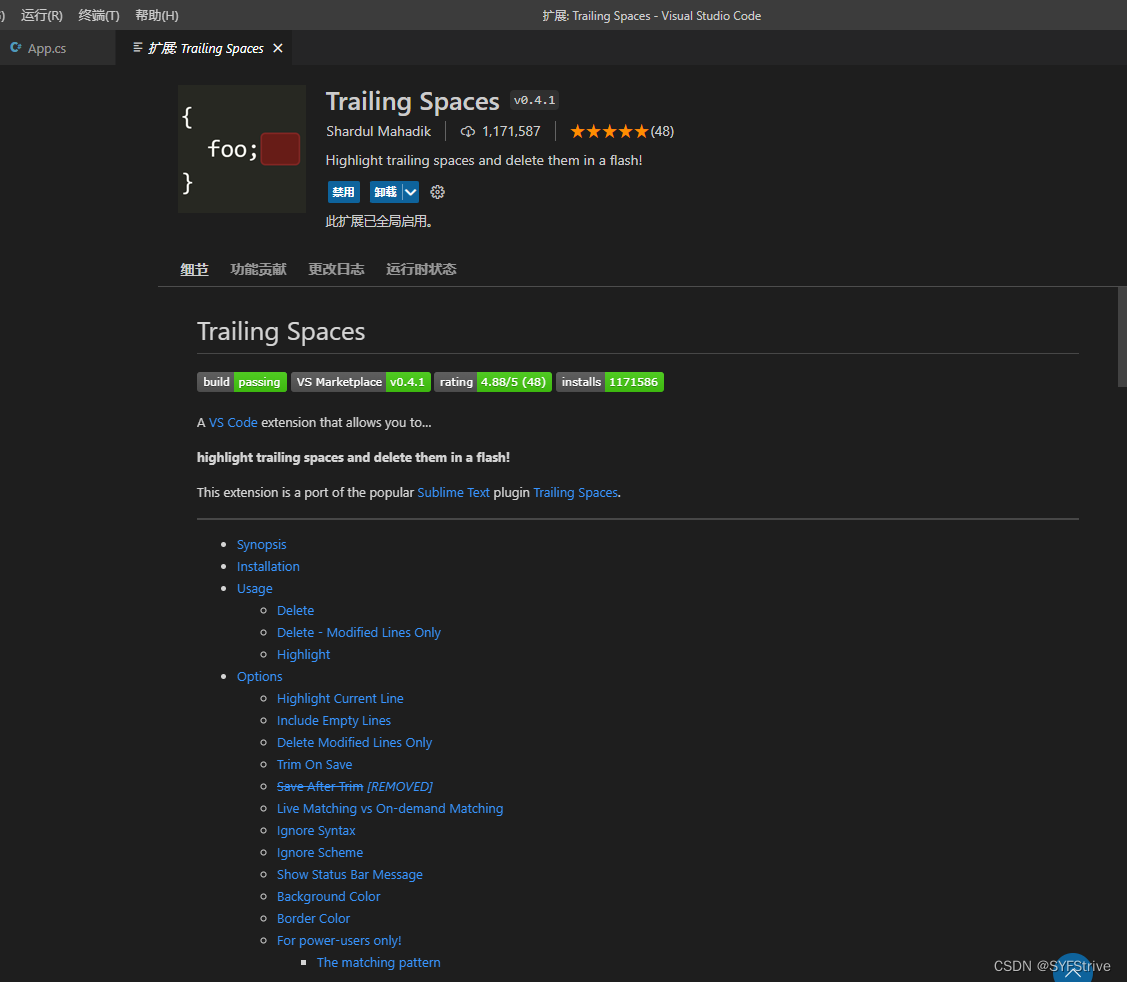Click the VS Marketplace v0.4.1 badge
The image size is (1127, 982).
pyautogui.click(x=361, y=382)
